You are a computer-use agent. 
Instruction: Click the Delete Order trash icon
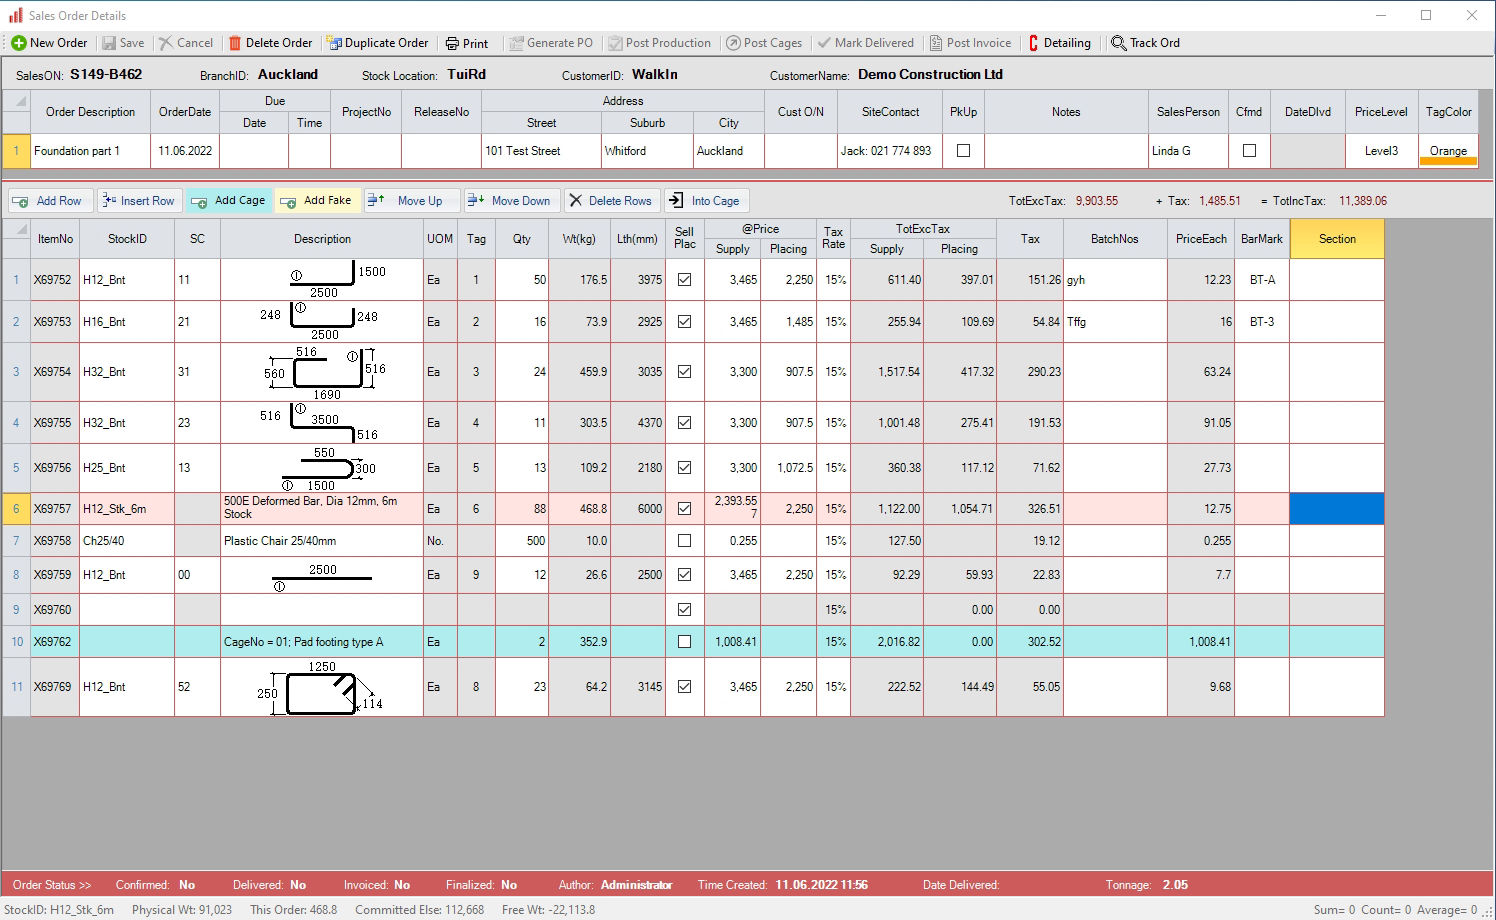(x=235, y=43)
